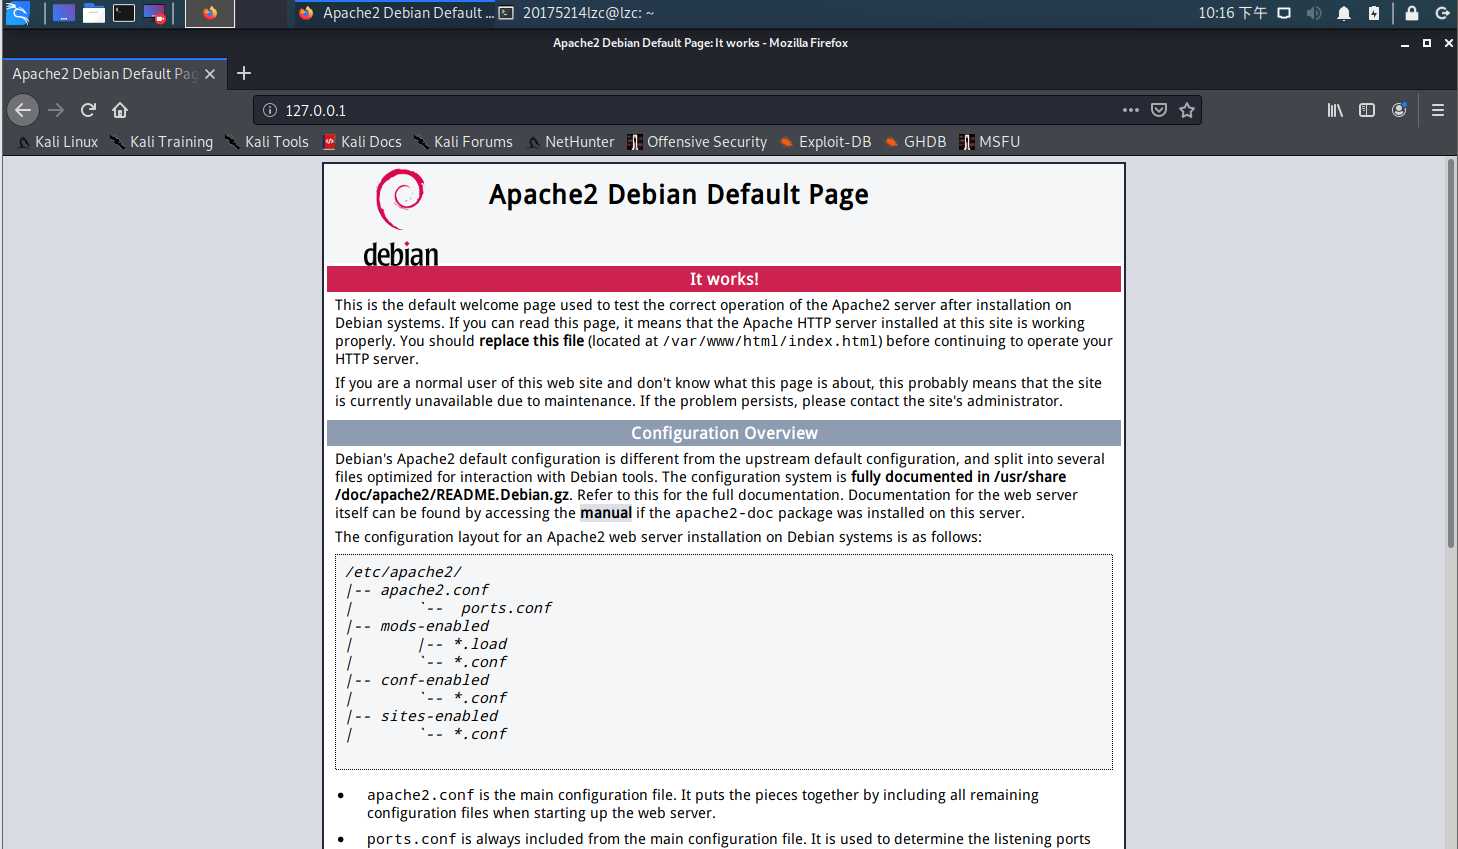Click the It works! red banner text
Image resolution: width=1458 pixels, height=849 pixels.
coord(724,279)
